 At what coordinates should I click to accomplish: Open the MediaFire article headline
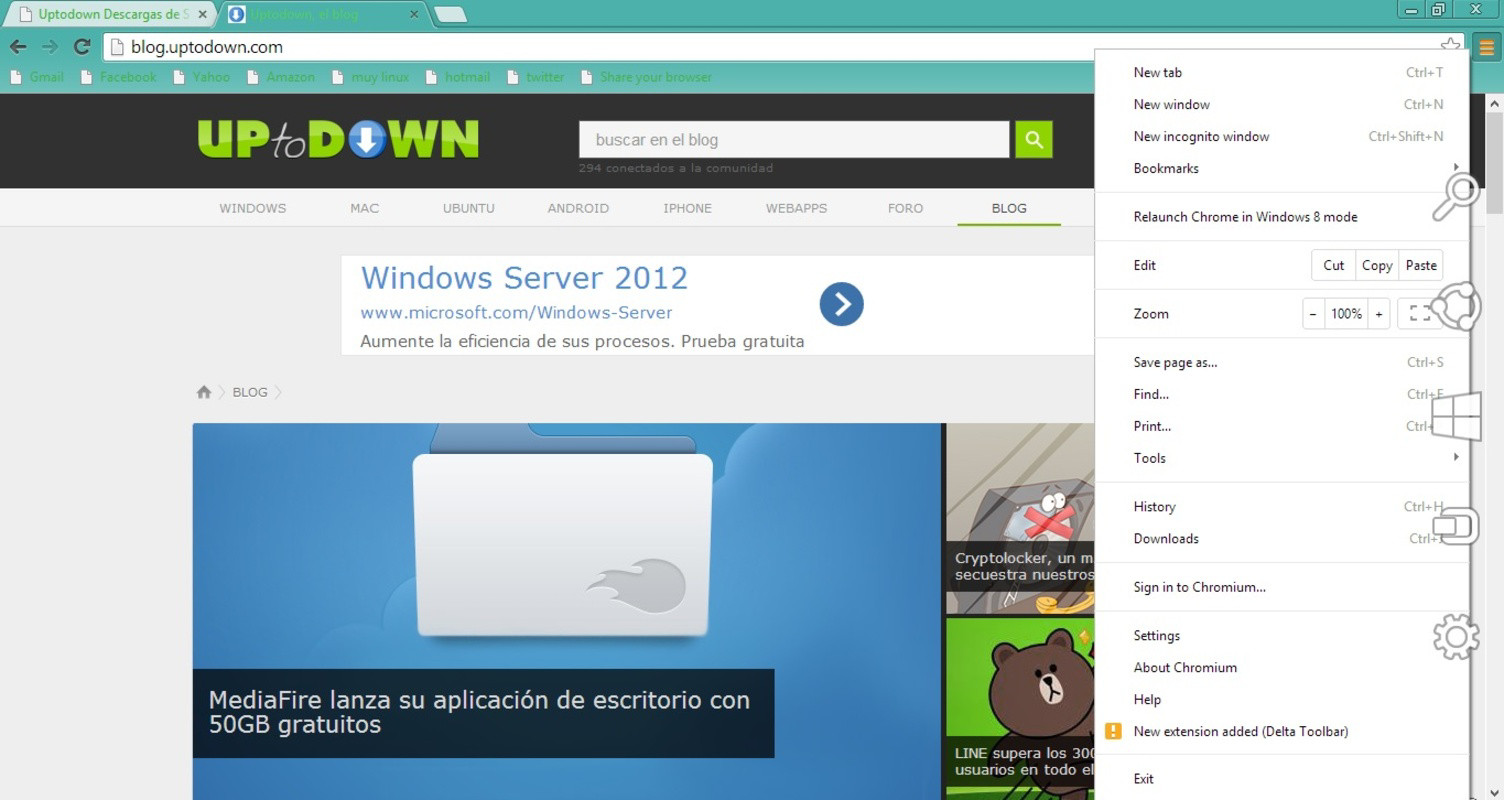click(x=479, y=712)
